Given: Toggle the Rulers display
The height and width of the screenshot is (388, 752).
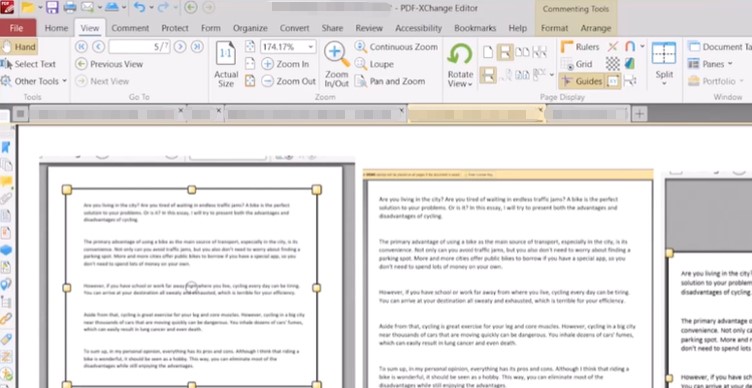Looking at the screenshot, I should (x=580, y=47).
